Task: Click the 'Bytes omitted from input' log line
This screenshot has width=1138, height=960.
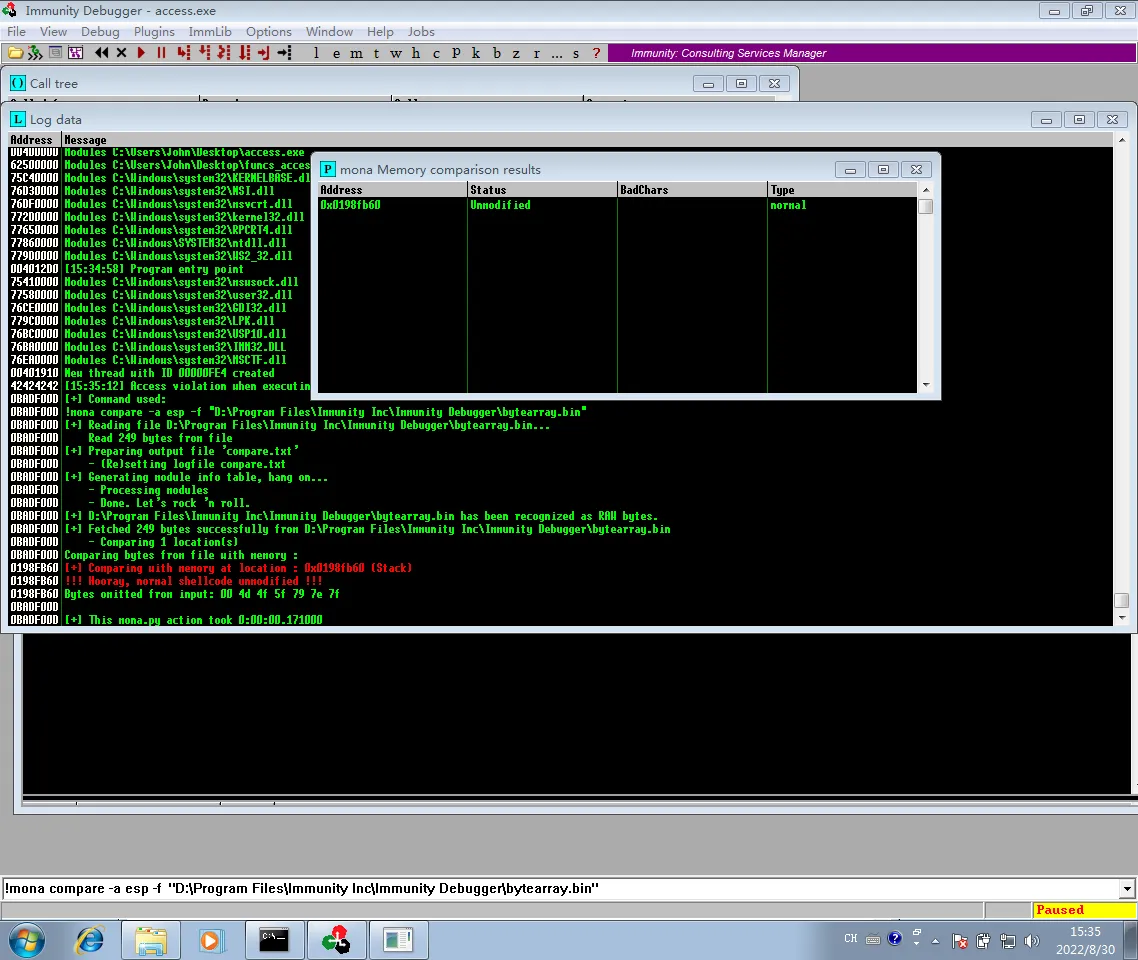Action: [202, 594]
